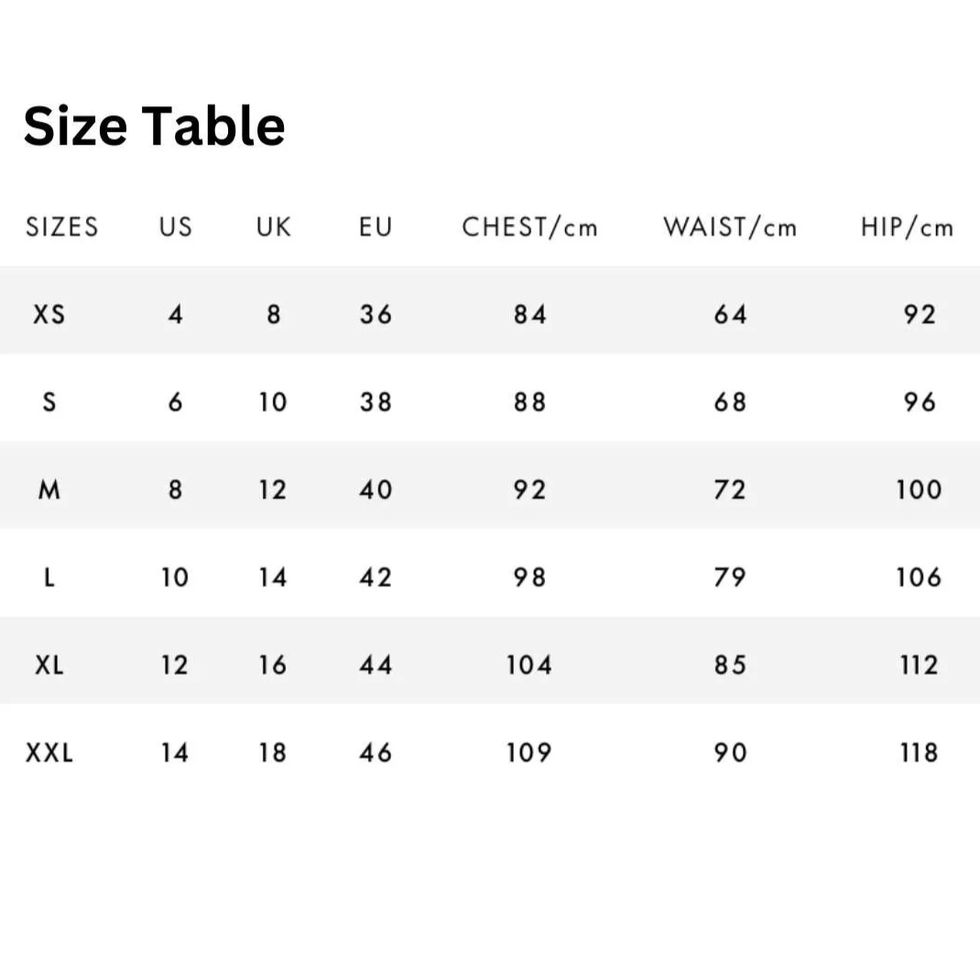Image resolution: width=980 pixels, height=980 pixels.
Task: Select the S size row label
Action: [49, 402]
